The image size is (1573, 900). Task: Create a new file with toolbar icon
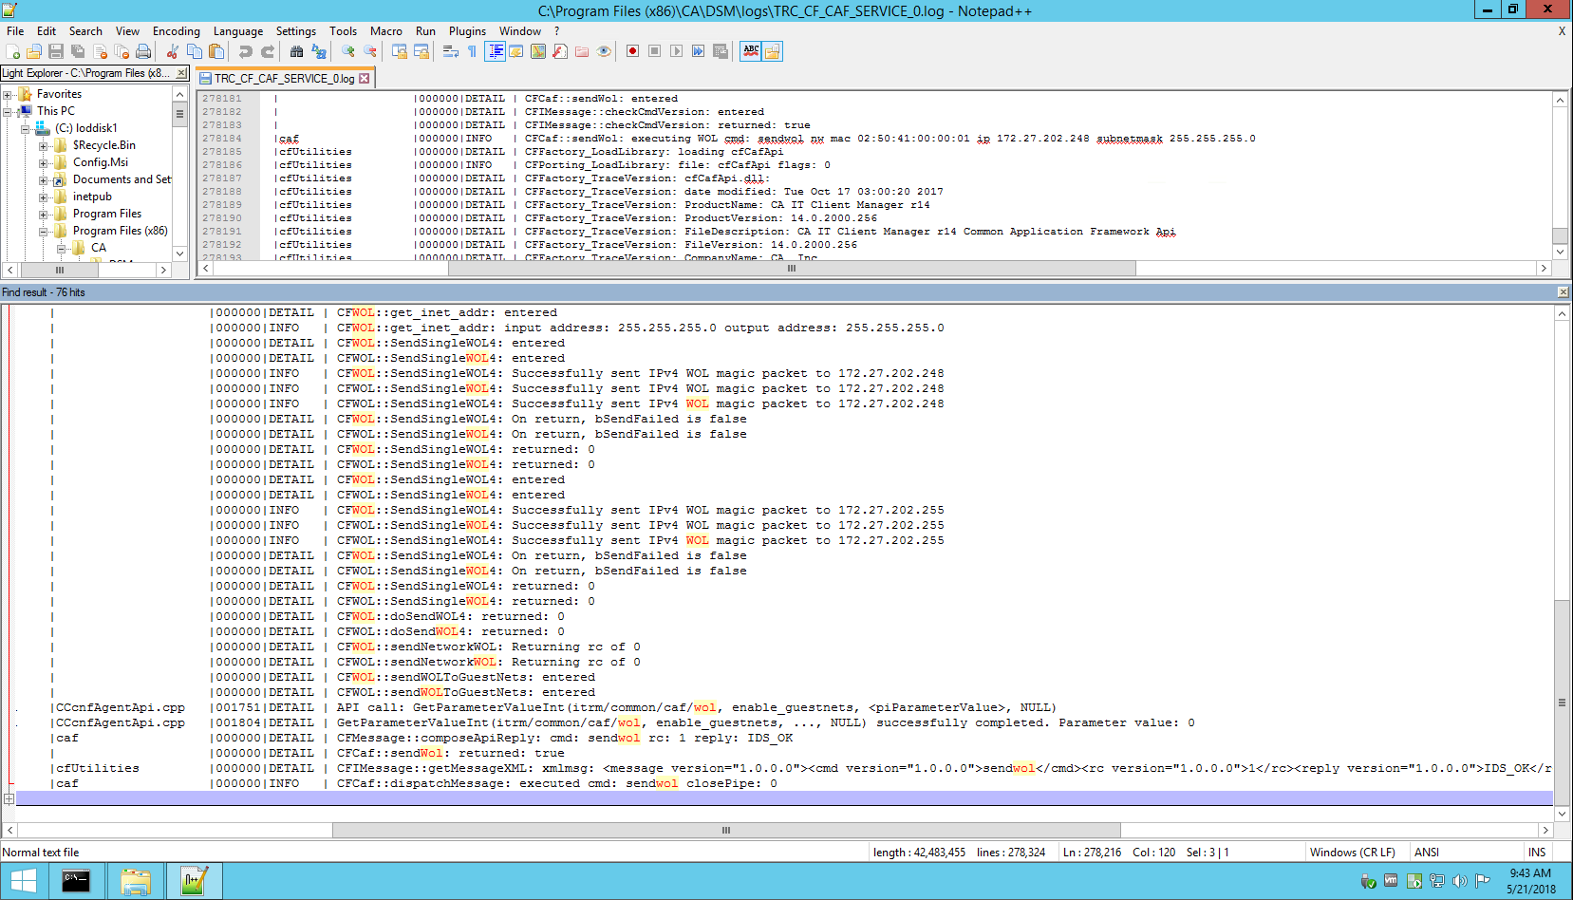(12, 51)
